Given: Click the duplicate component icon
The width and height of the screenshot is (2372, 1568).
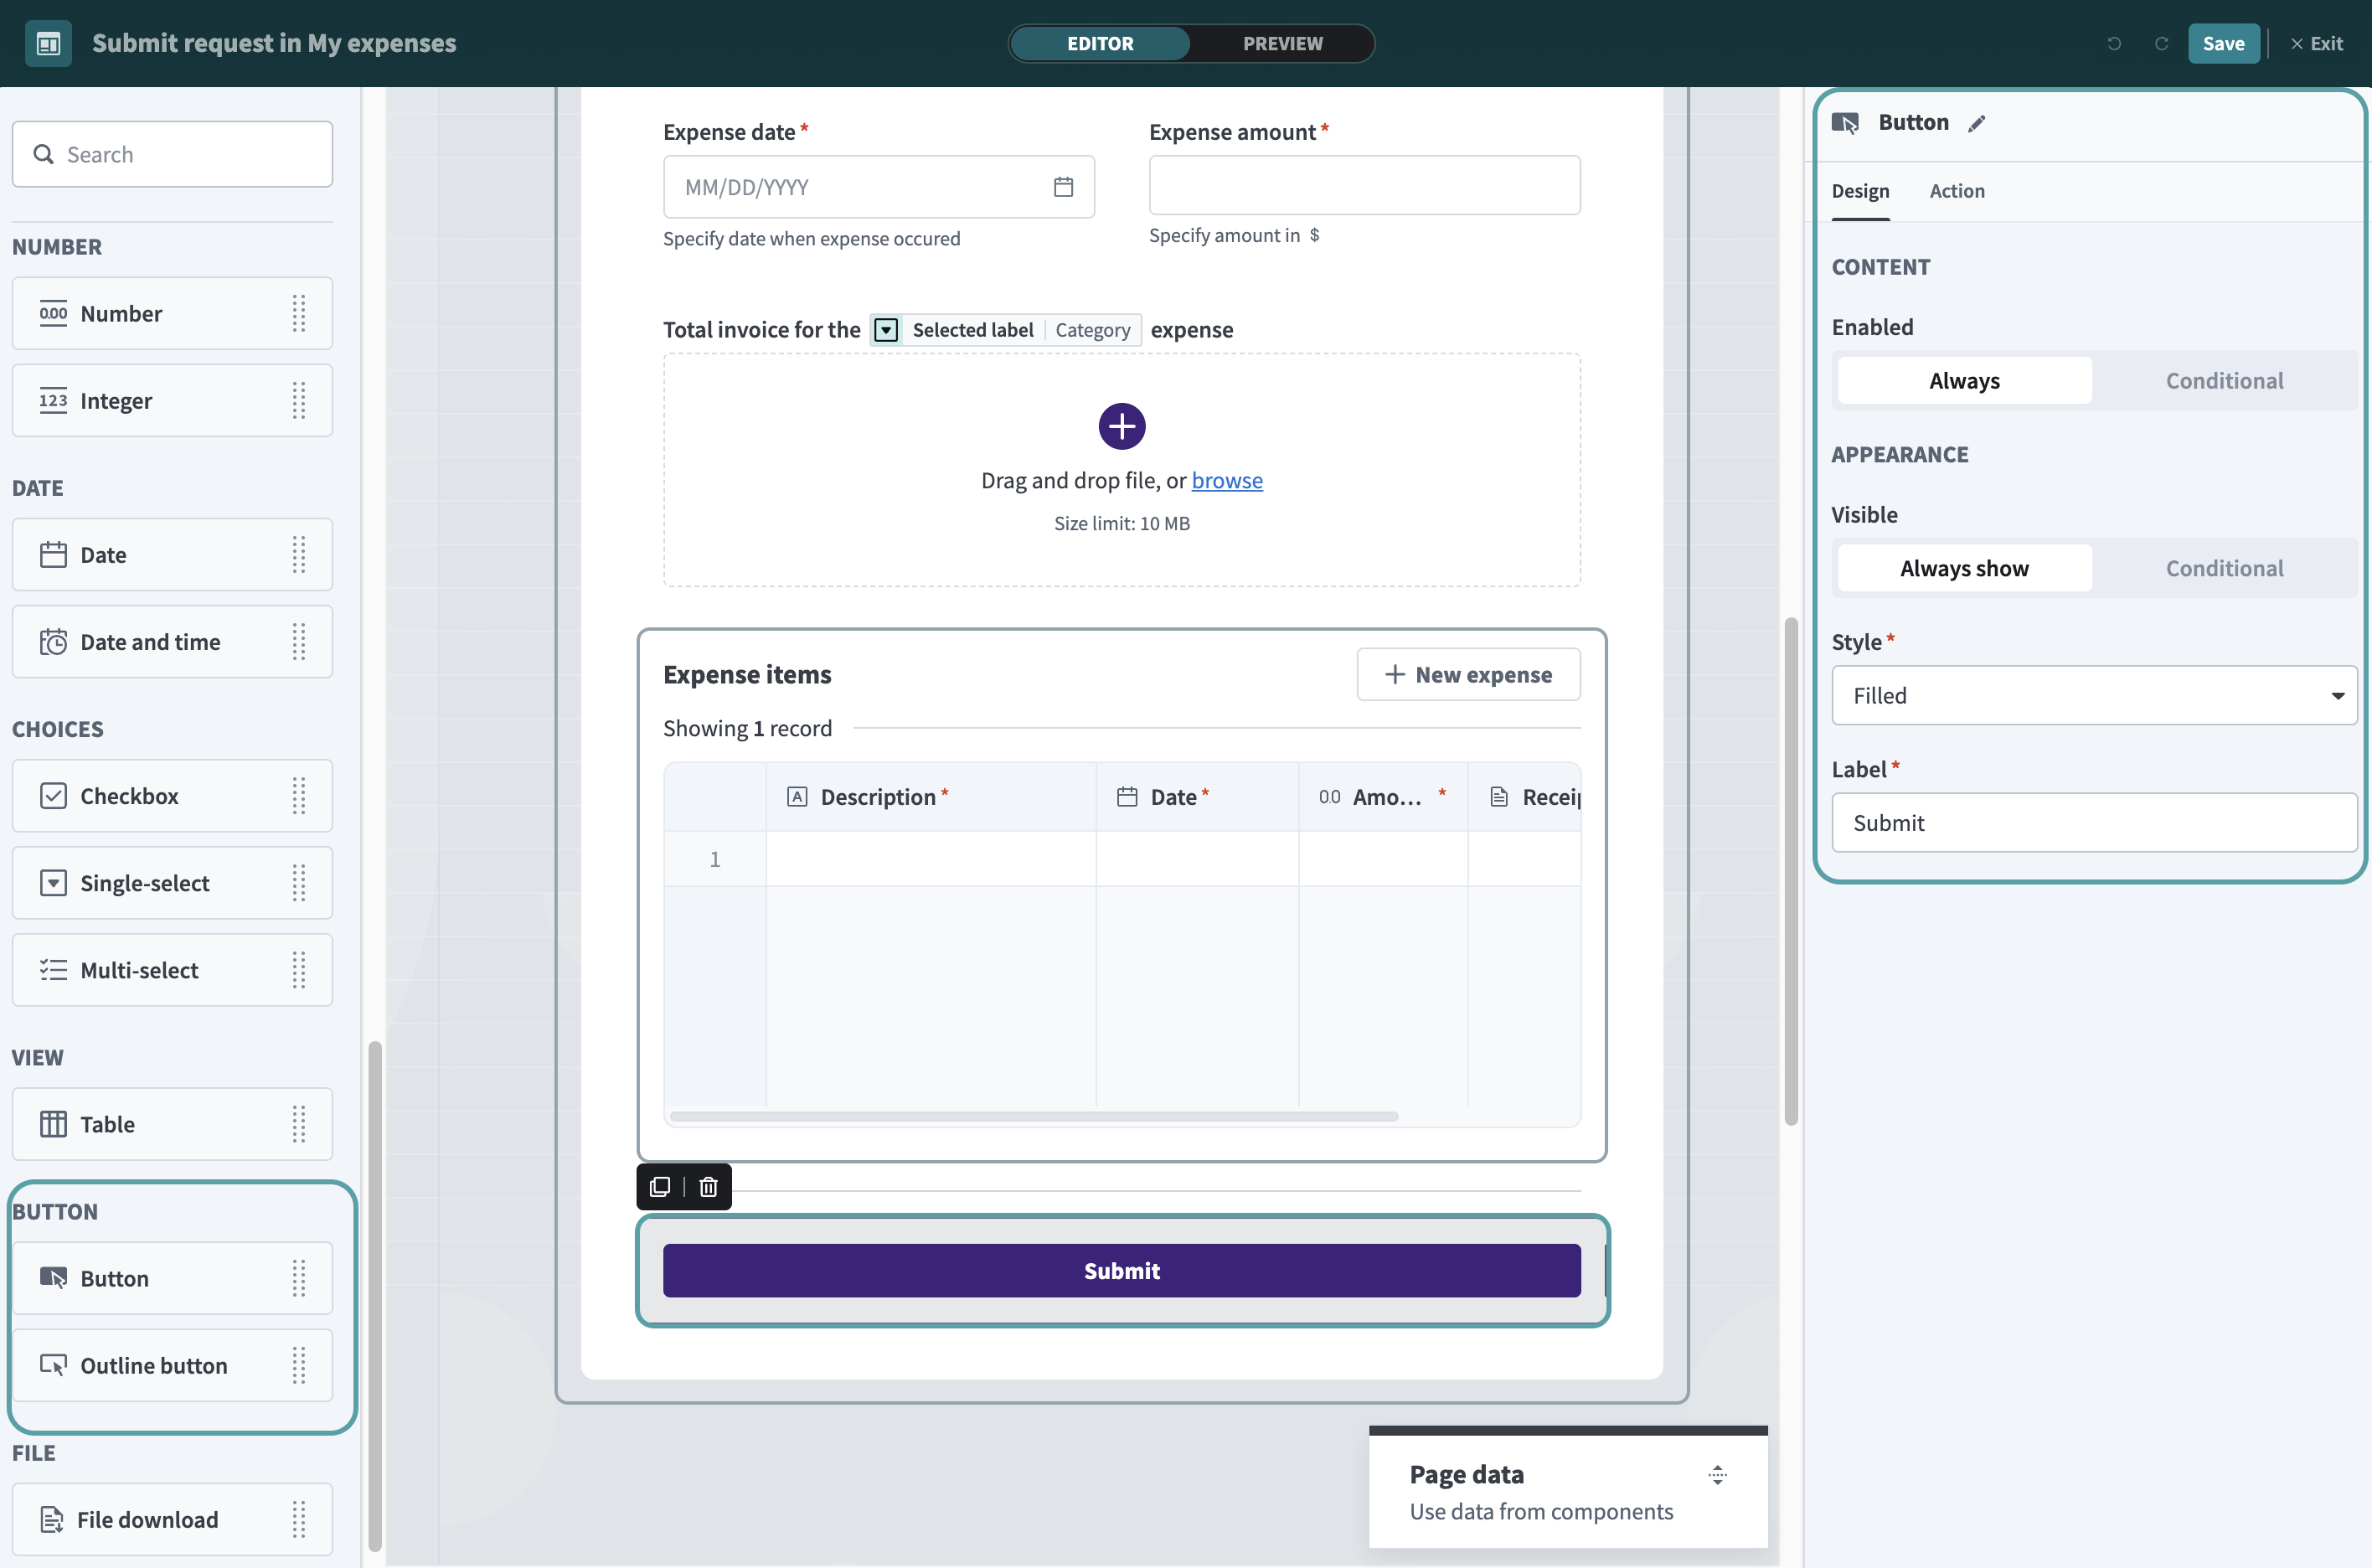Looking at the screenshot, I should pyautogui.click(x=660, y=1187).
